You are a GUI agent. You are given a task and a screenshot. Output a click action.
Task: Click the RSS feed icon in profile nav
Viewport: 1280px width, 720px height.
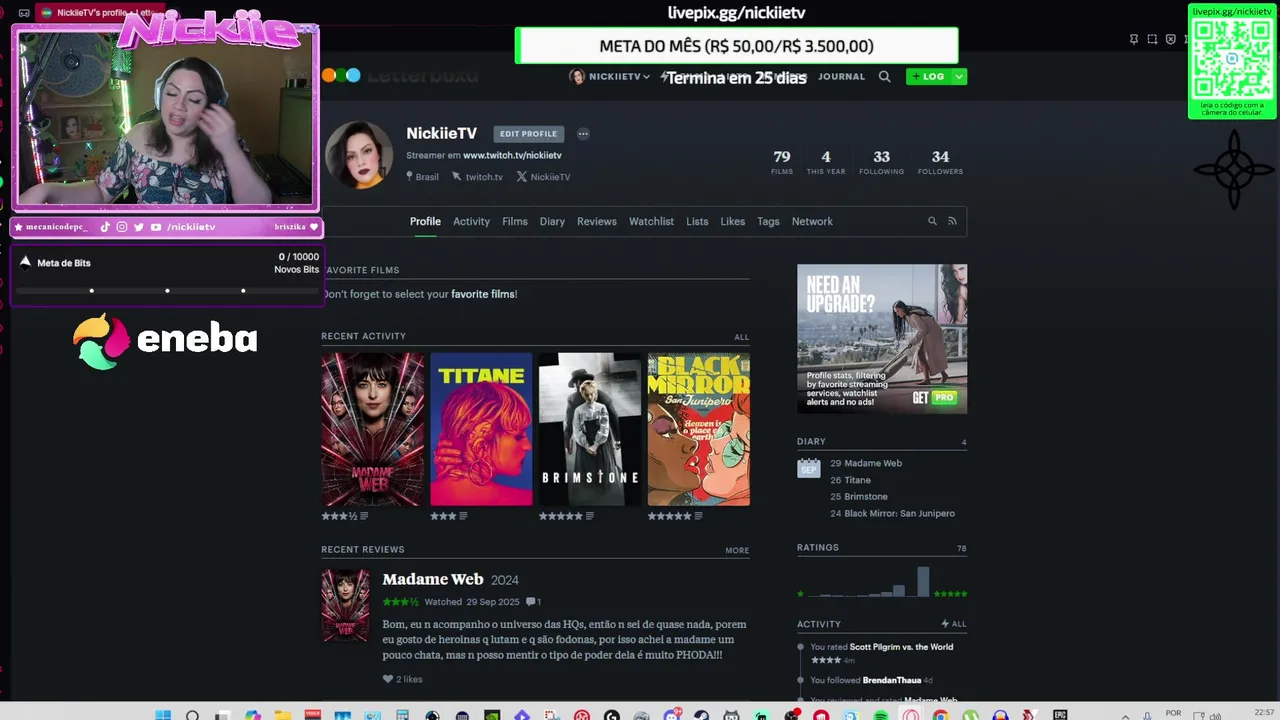click(x=952, y=221)
